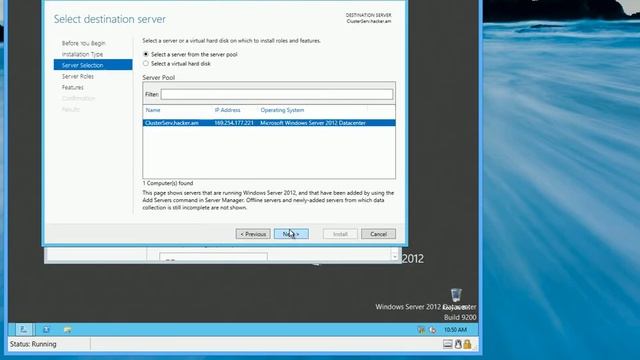
Task: Open File Explorer taskbar icon
Action: click(x=67, y=329)
